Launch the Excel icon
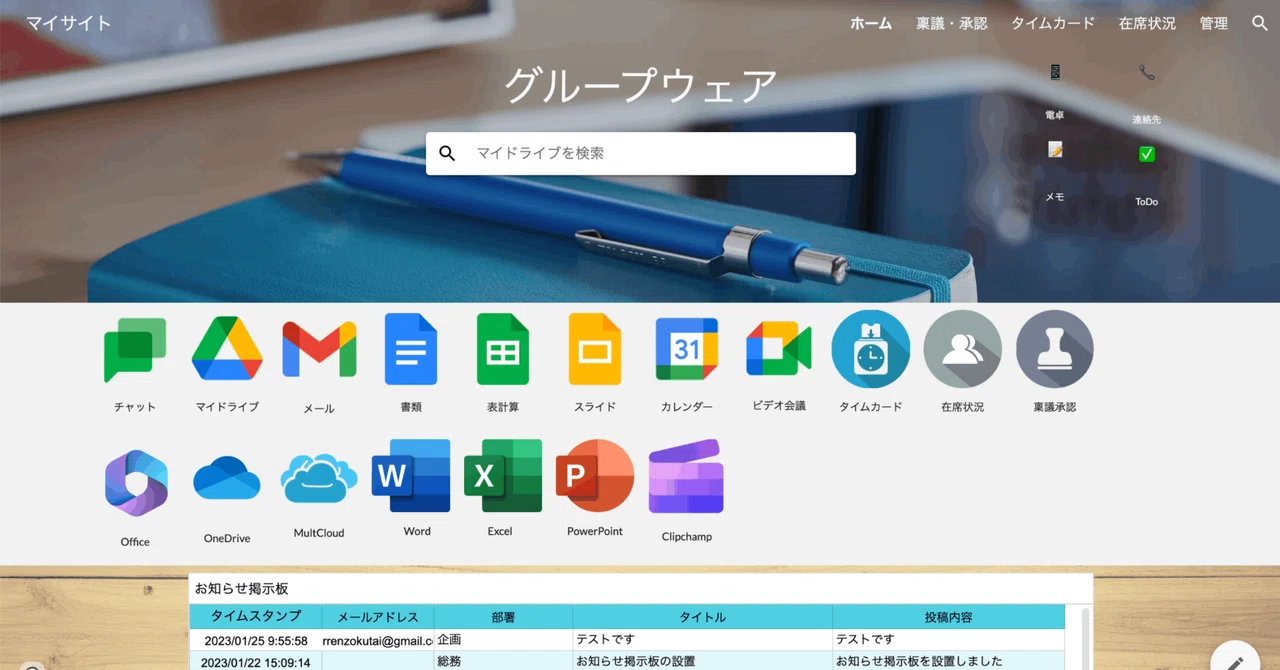The image size is (1280, 670). click(503, 475)
